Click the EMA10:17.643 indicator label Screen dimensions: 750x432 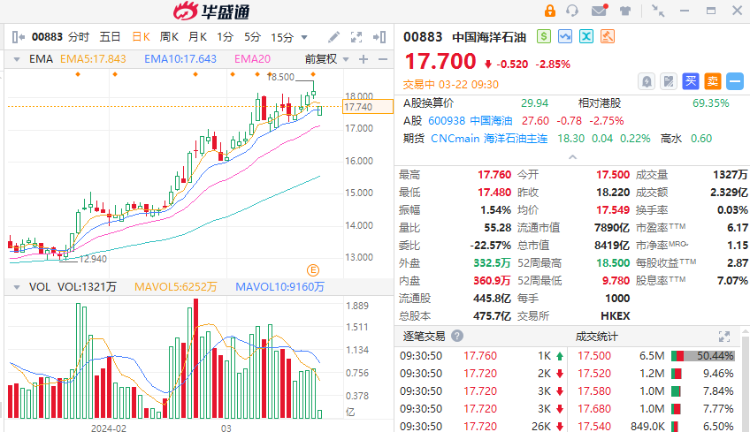pos(180,59)
